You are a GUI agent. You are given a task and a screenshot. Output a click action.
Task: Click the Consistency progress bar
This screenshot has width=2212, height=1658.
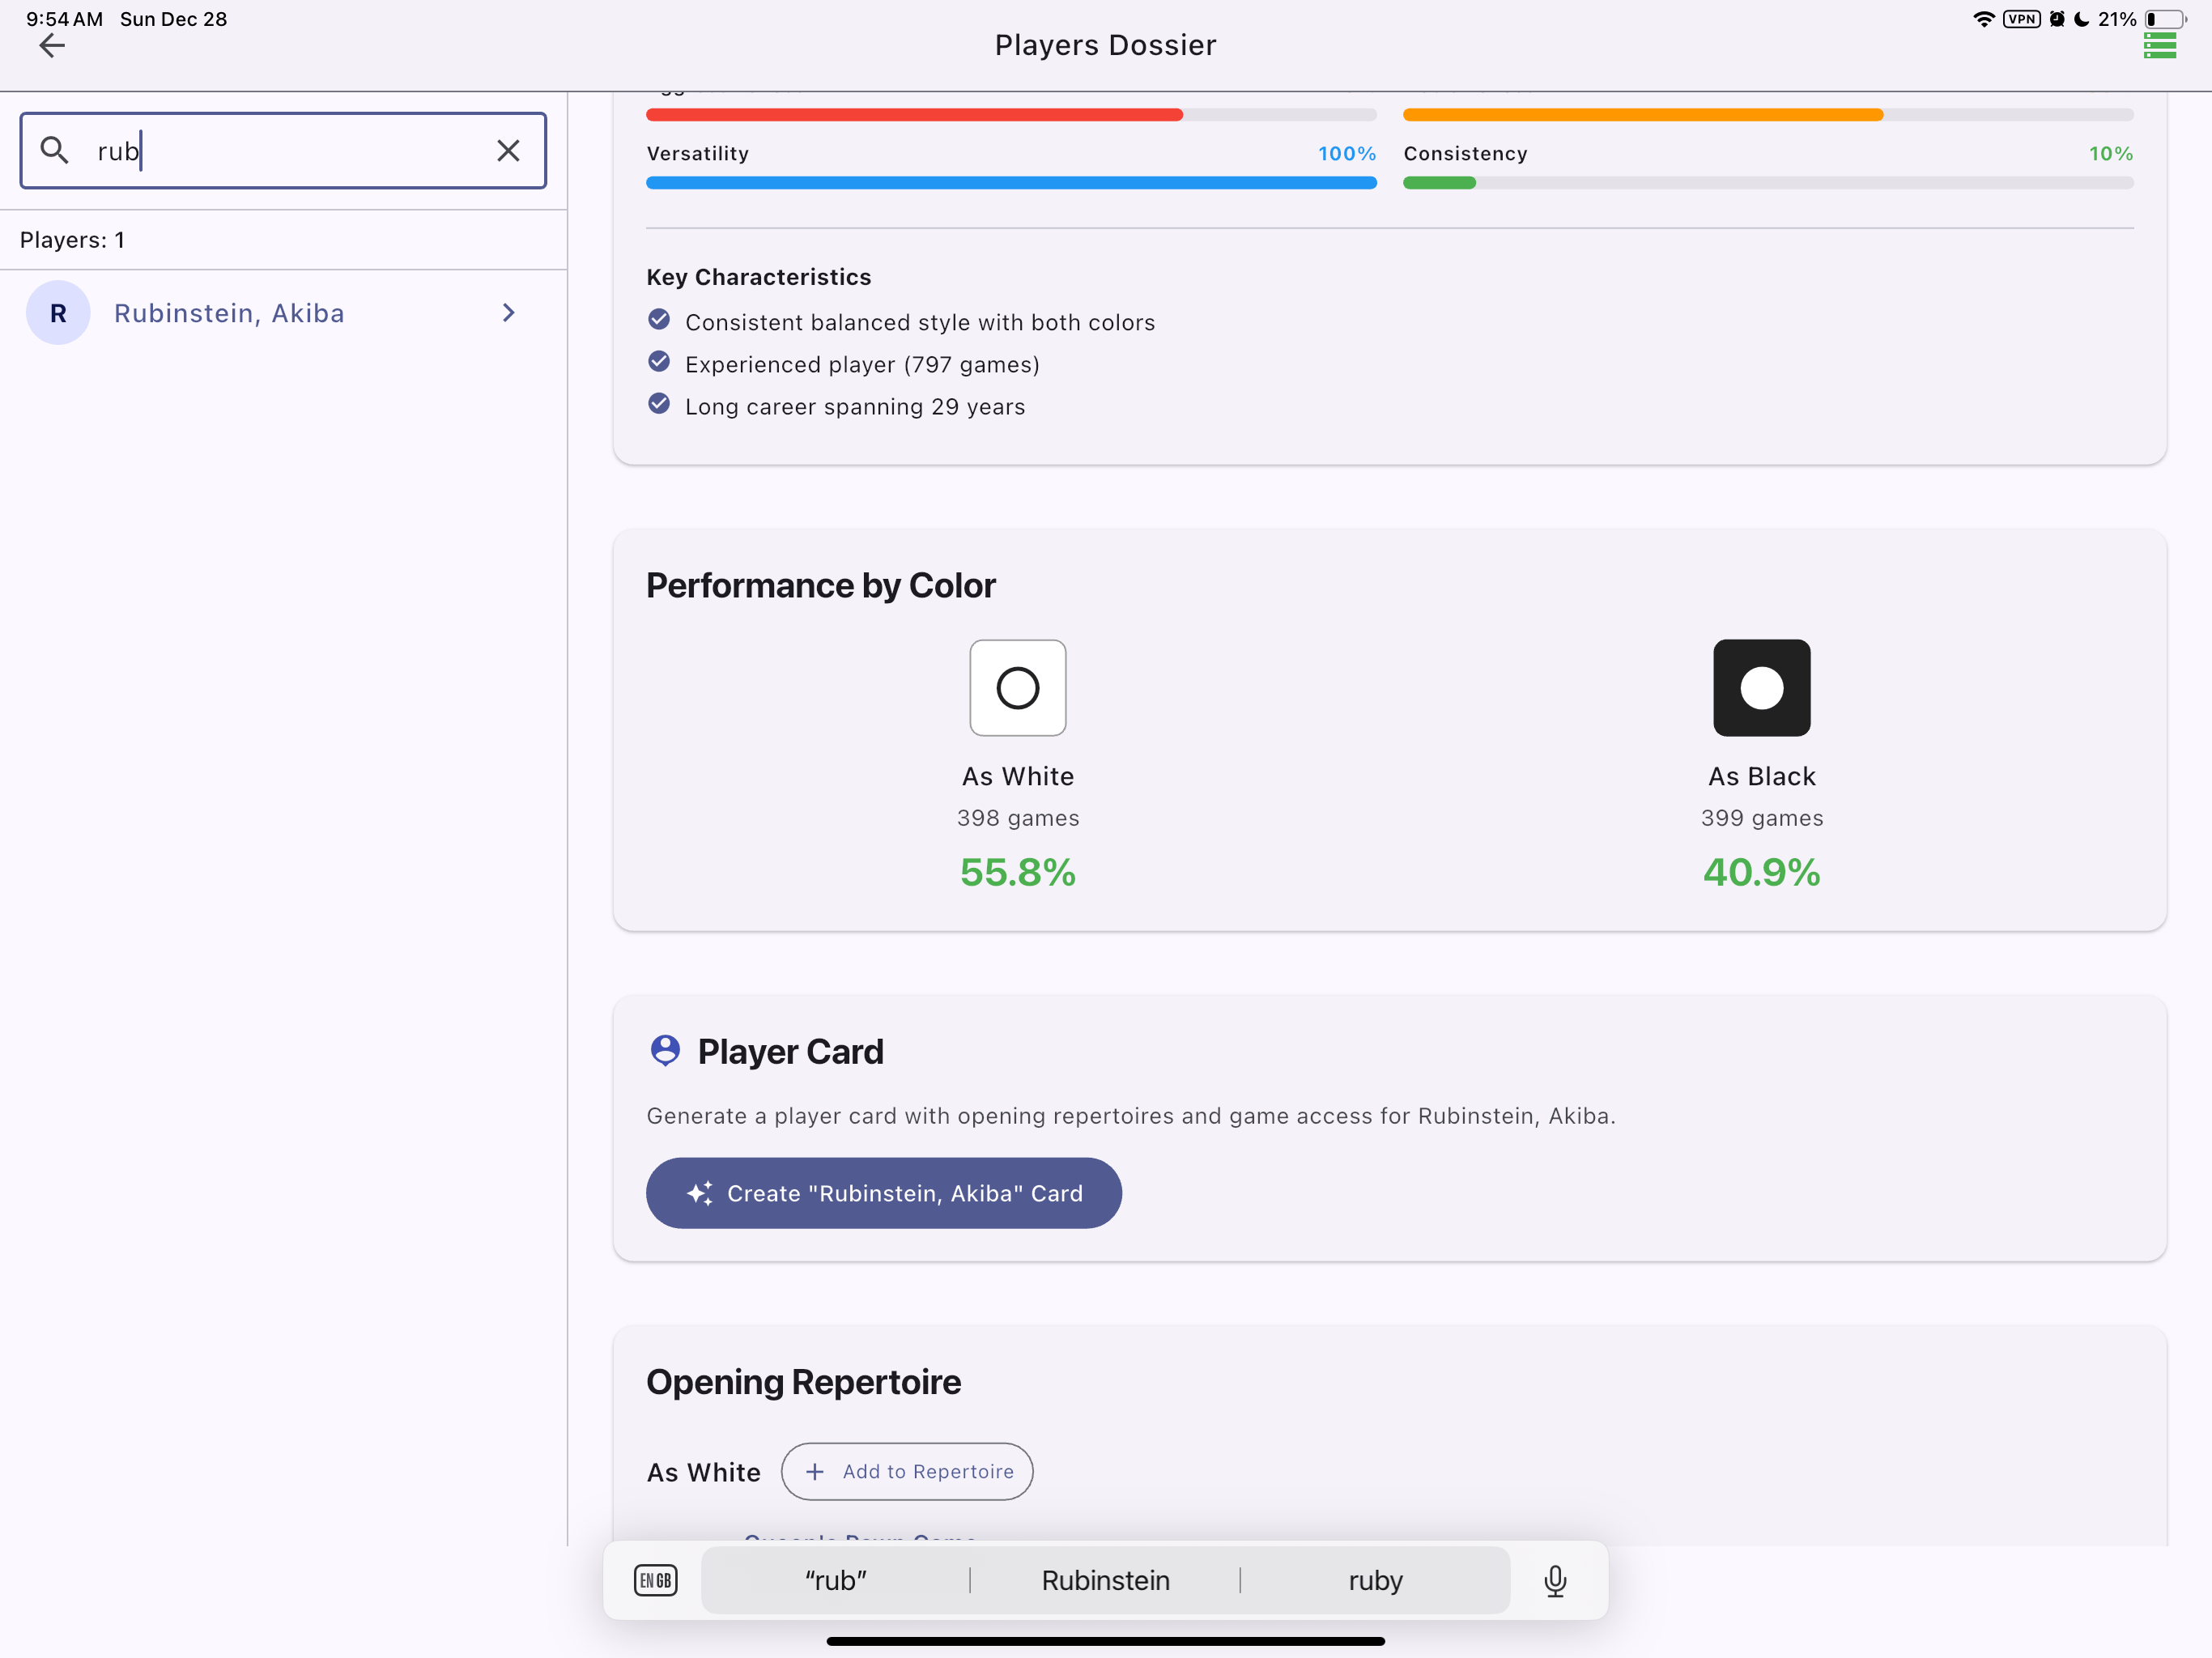[1768, 183]
